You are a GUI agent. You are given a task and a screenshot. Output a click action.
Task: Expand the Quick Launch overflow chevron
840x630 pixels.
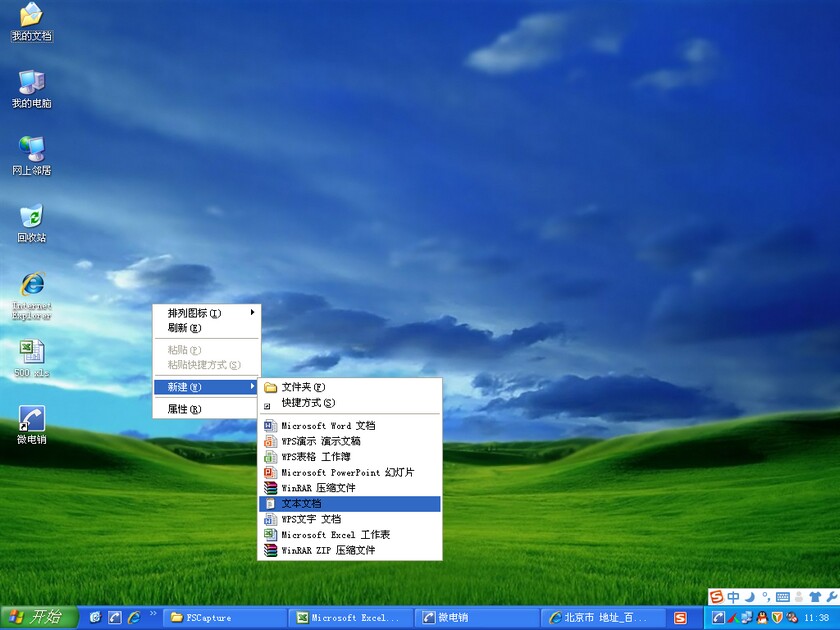[x=153, y=613]
